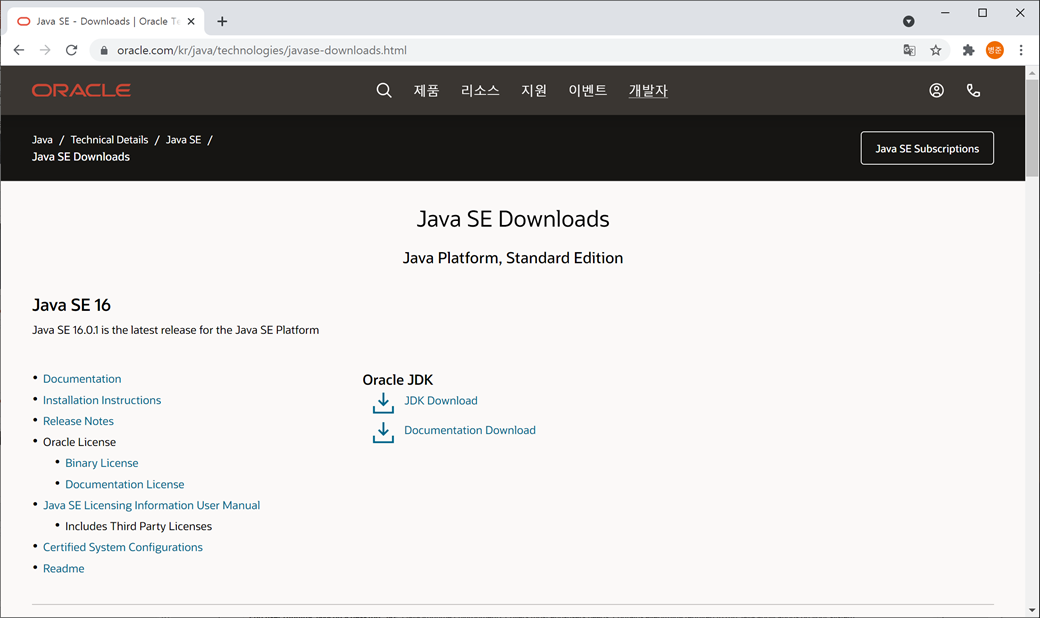This screenshot has width=1040, height=618.
Task: Click the Java SE 16.0.1 latest release sentence
Action: (x=176, y=330)
